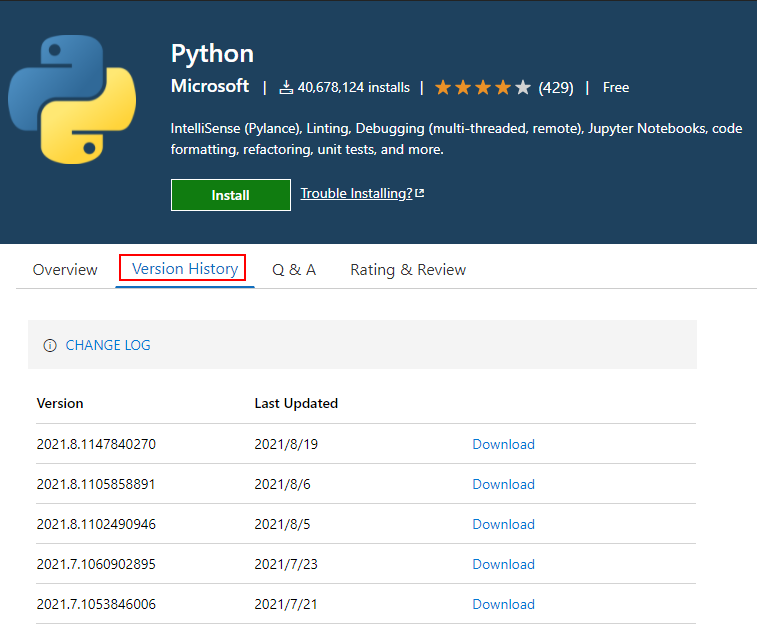
Task: Download version 2021.8.1105858891
Action: coord(504,484)
